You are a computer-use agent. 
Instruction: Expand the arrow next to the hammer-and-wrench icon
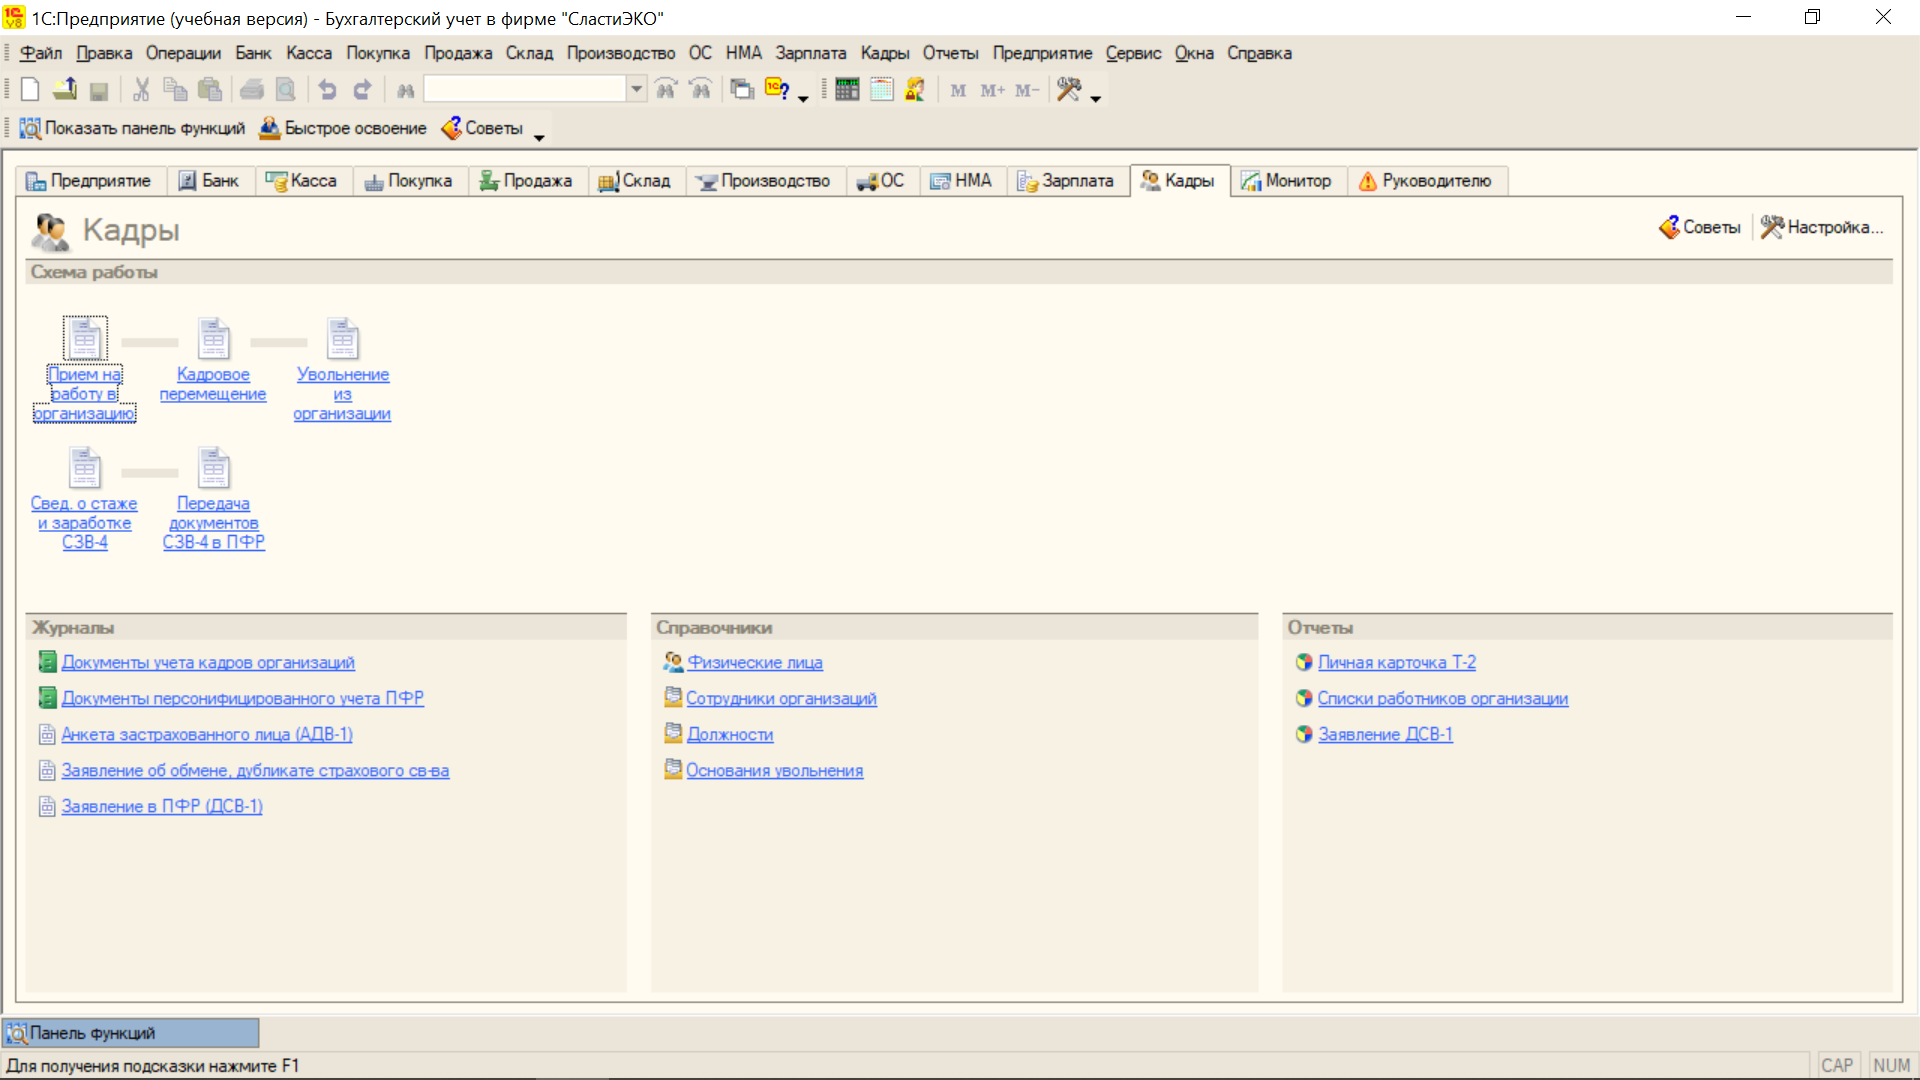pyautogui.click(x=1096, y=98)
